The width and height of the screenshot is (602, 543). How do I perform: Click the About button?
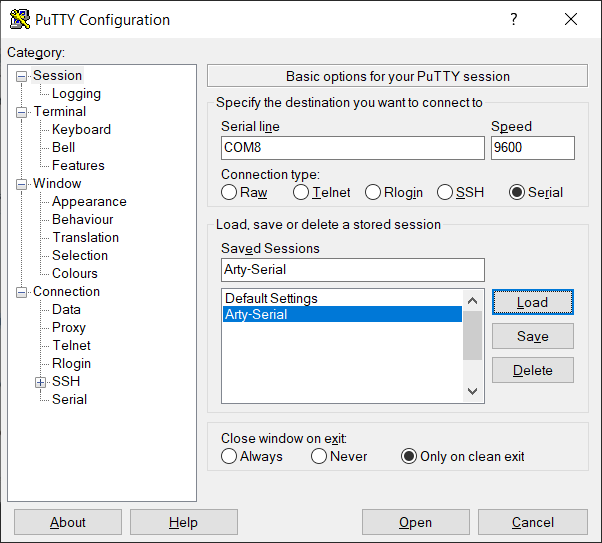[x=68, y=522]
